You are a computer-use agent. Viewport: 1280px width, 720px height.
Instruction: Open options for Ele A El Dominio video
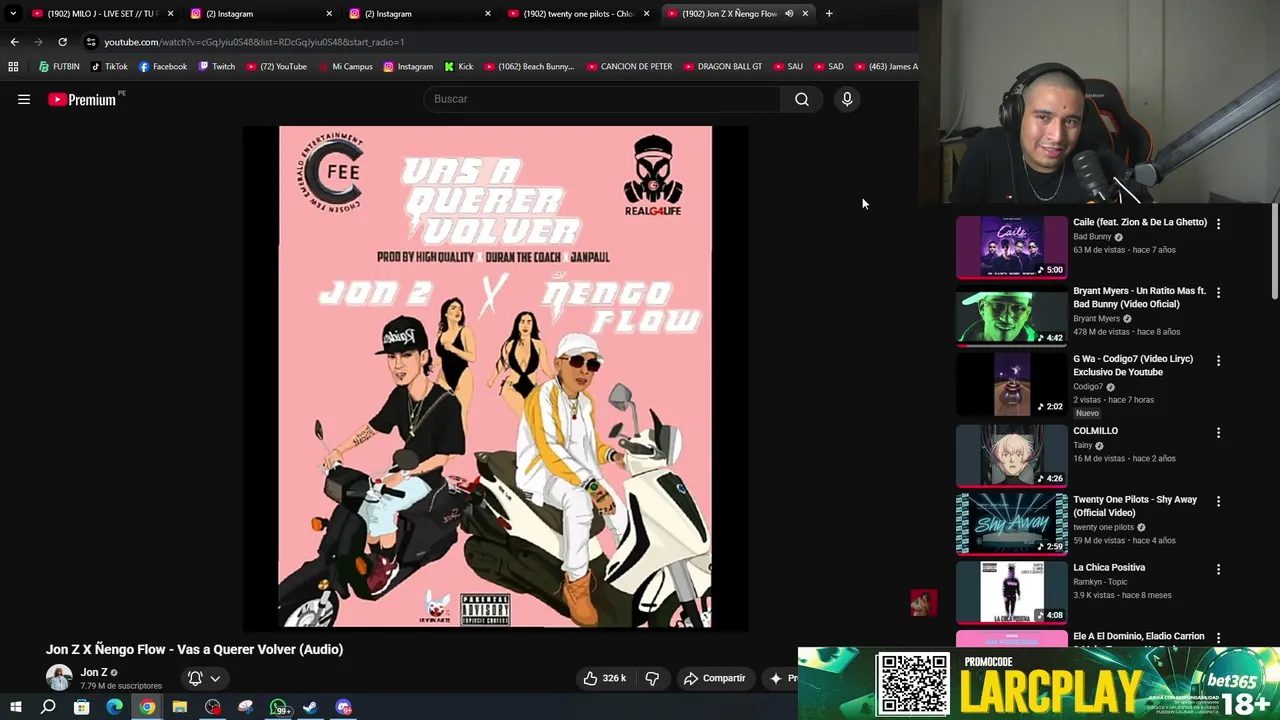(x=1218, y=637)
